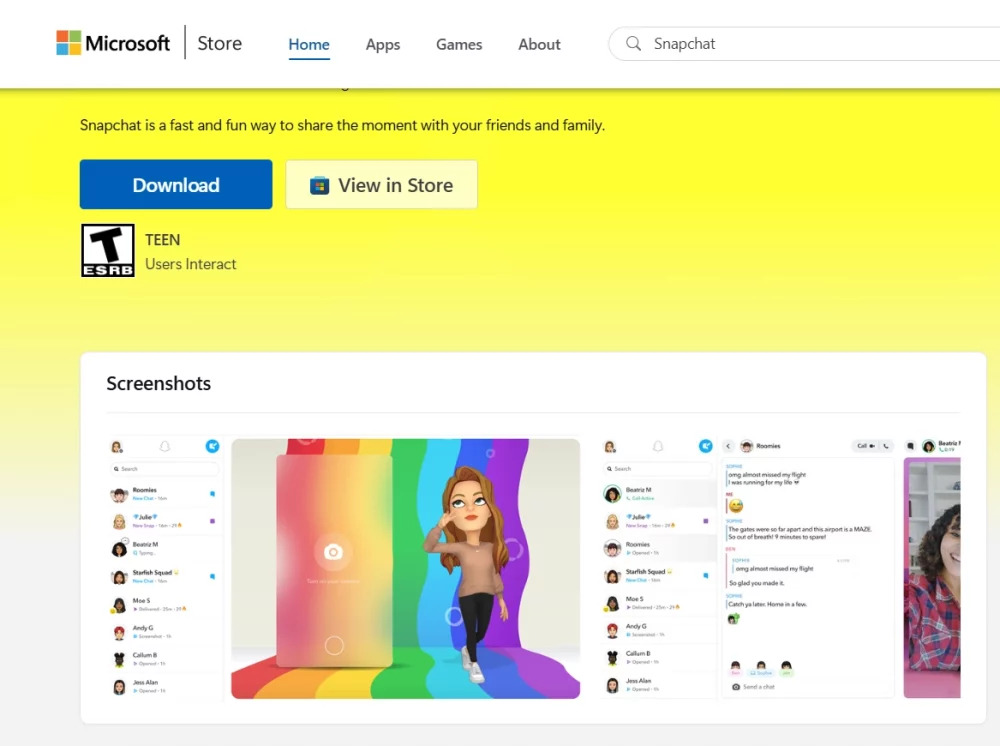The height and width of the screenshot is (746, 1000).
Task: Click the camera icon in rainbow screenshot
Action: point(334,552)
